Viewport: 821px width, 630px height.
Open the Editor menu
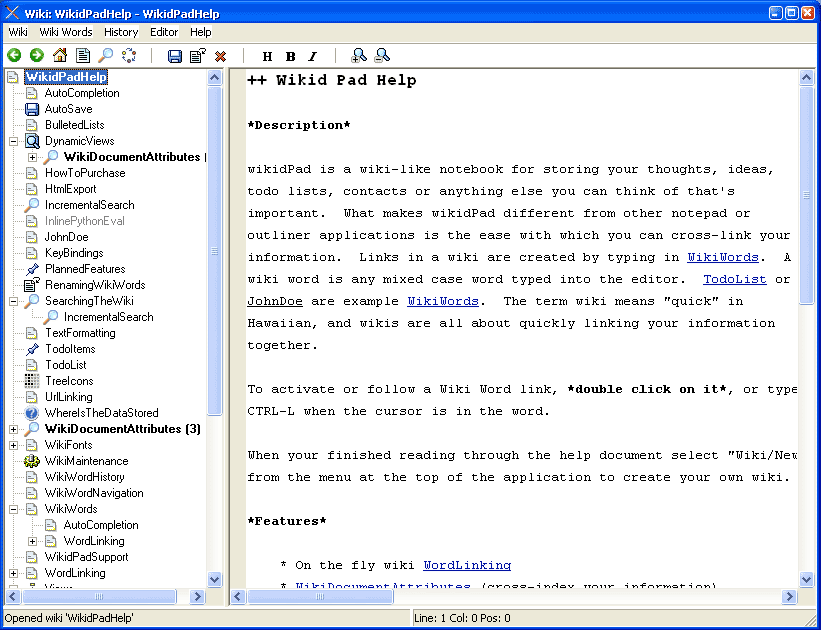coord(164,32)
